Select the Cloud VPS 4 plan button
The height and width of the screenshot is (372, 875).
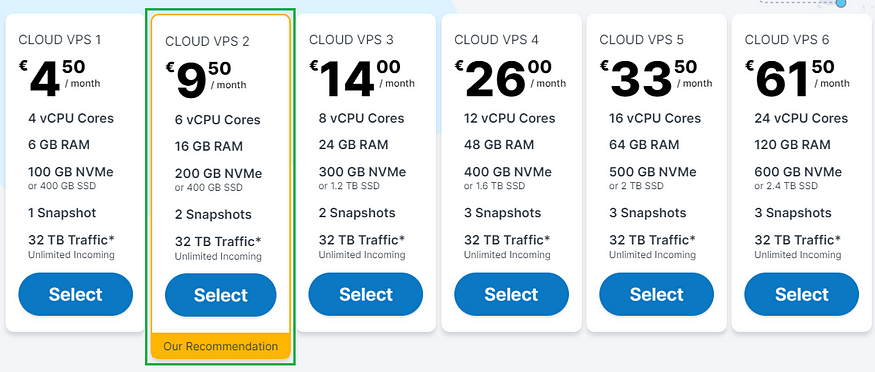tap(511, 294)
